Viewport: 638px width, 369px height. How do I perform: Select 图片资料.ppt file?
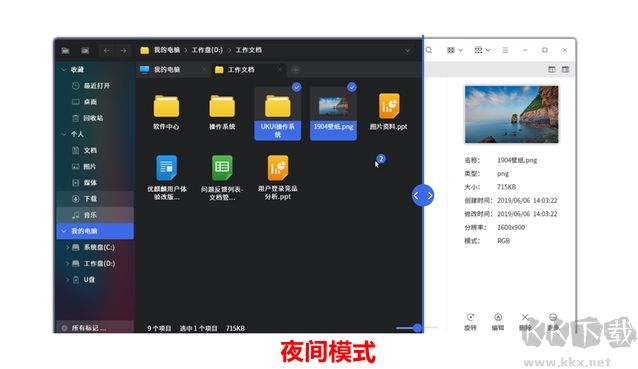tap(389, 112)
